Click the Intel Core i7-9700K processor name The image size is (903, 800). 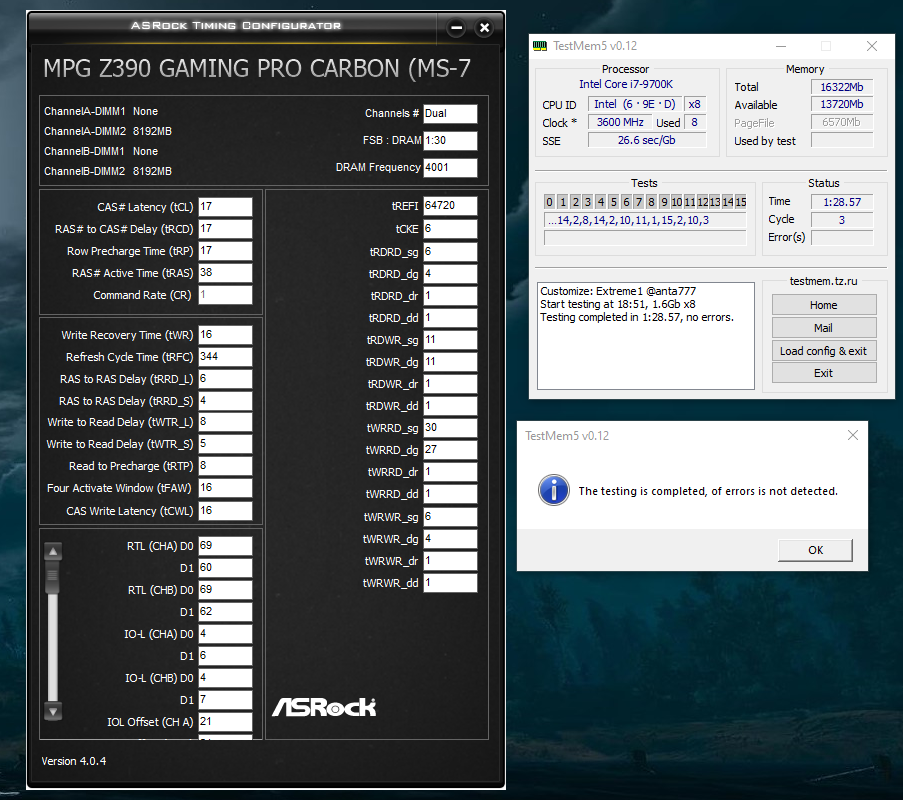point(626,84)
